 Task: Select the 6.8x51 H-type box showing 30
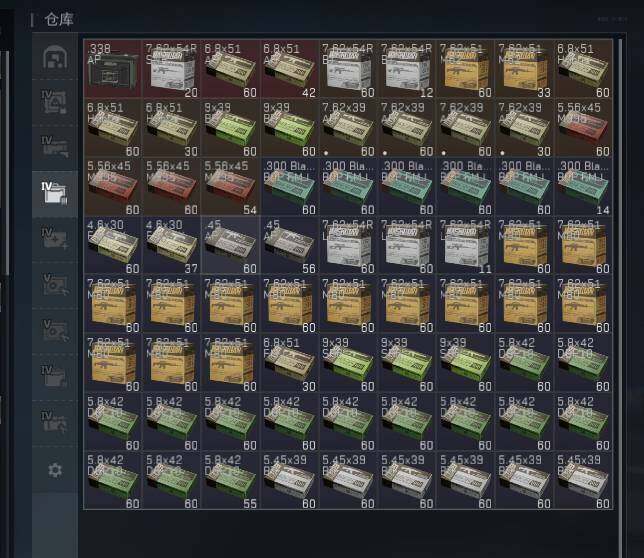point(172,128)
